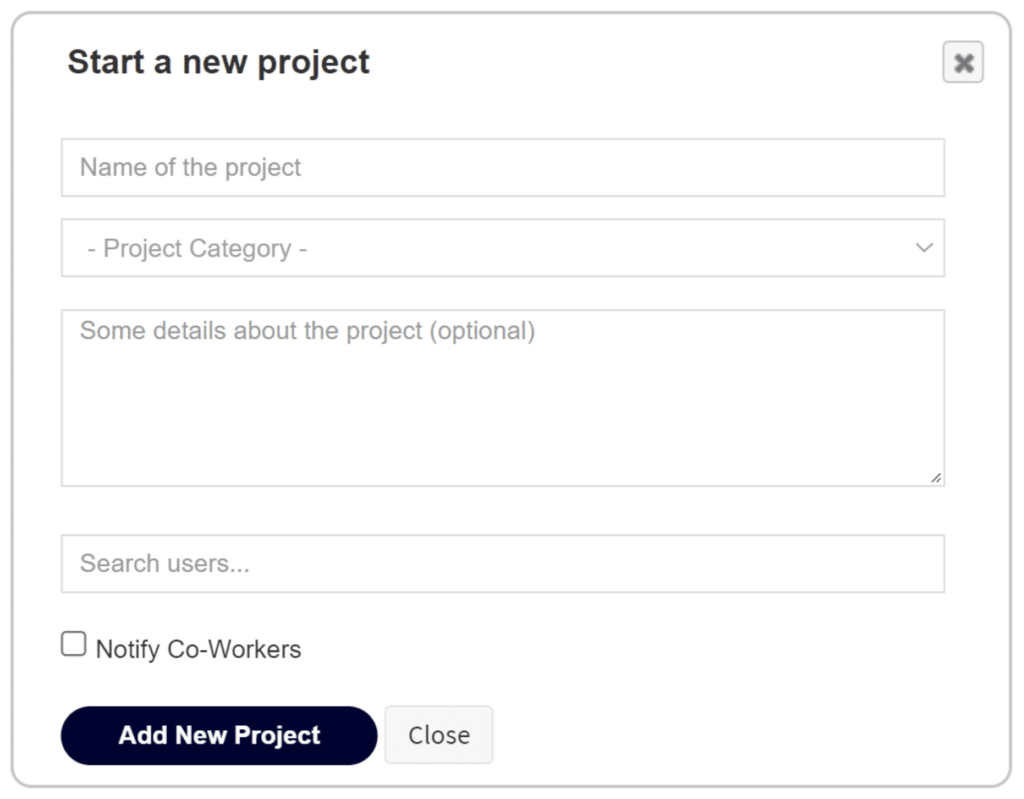Click the Start a new project heading

[x=218, y=62]
